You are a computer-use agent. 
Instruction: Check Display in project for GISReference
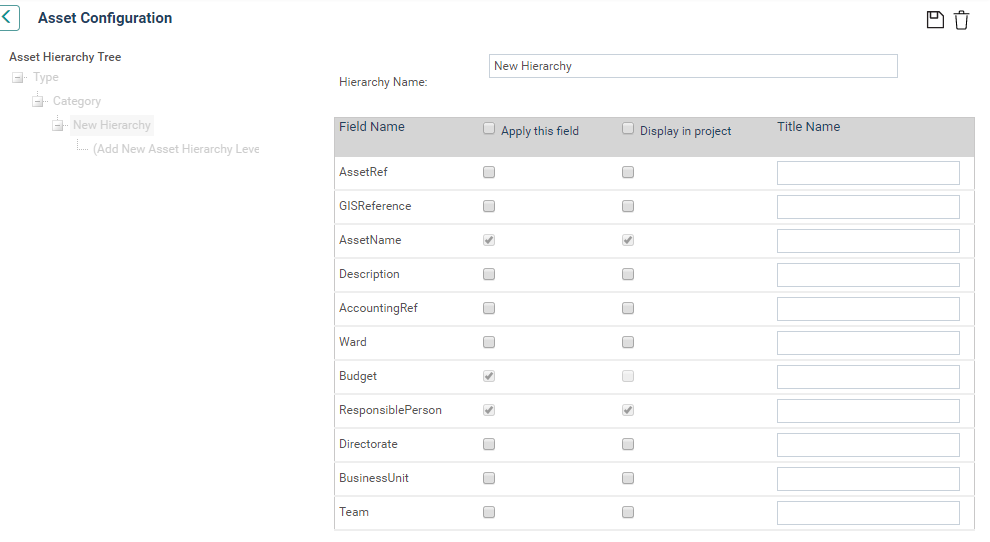pyautogui.click(x=628, y=206)
